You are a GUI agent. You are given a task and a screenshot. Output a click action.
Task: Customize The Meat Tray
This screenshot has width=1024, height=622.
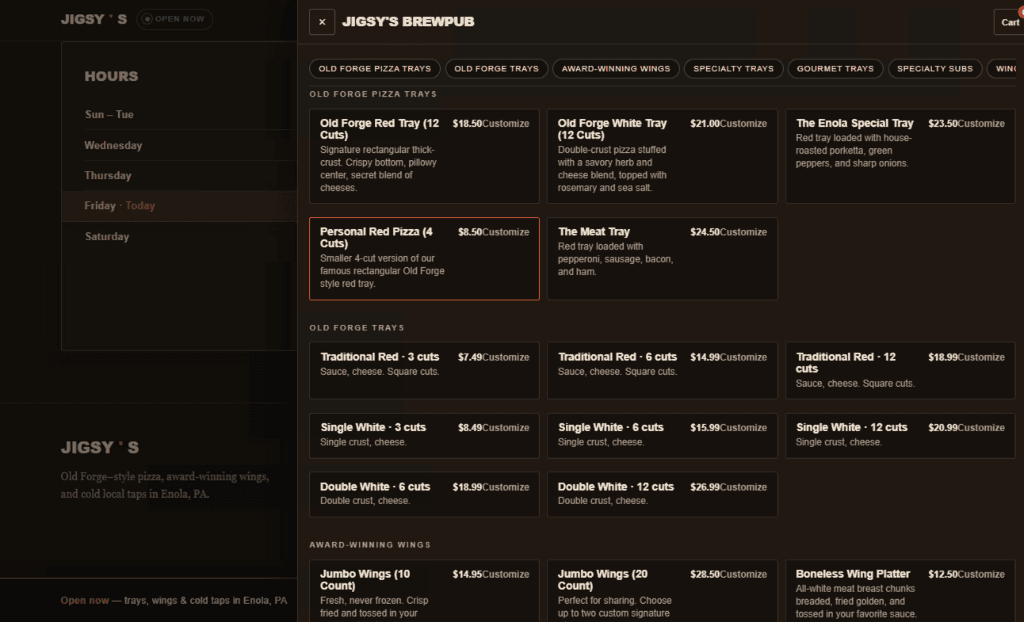(743, 232)
